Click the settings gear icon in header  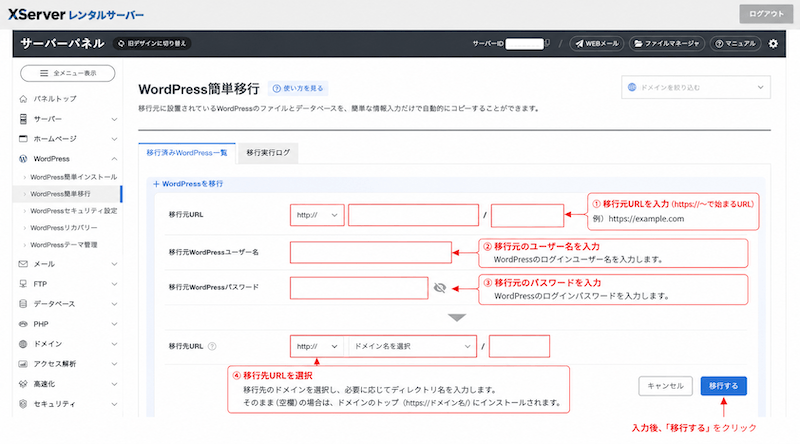coord(773,43)
